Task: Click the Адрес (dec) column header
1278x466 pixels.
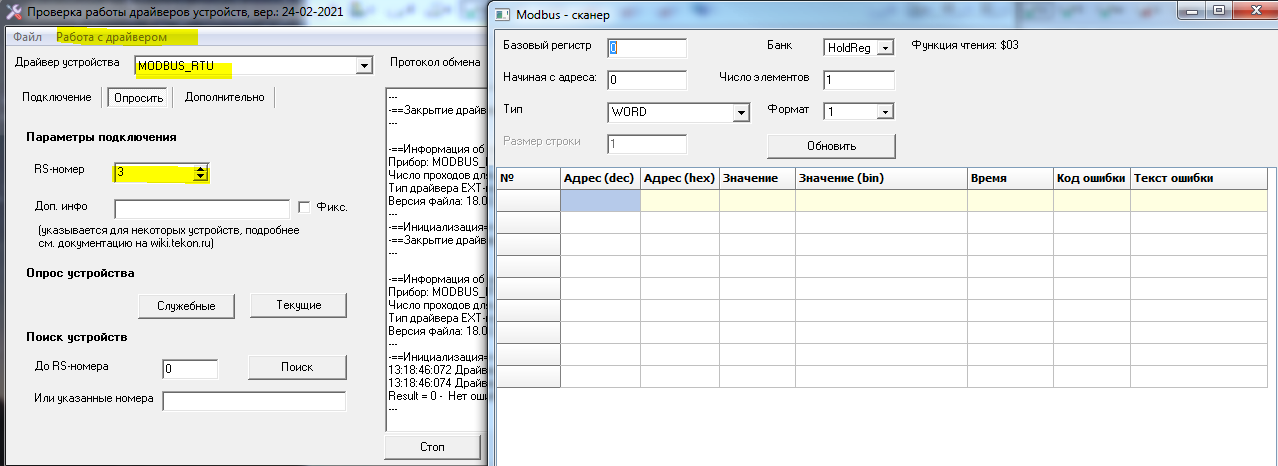Action: click(600, 178)
